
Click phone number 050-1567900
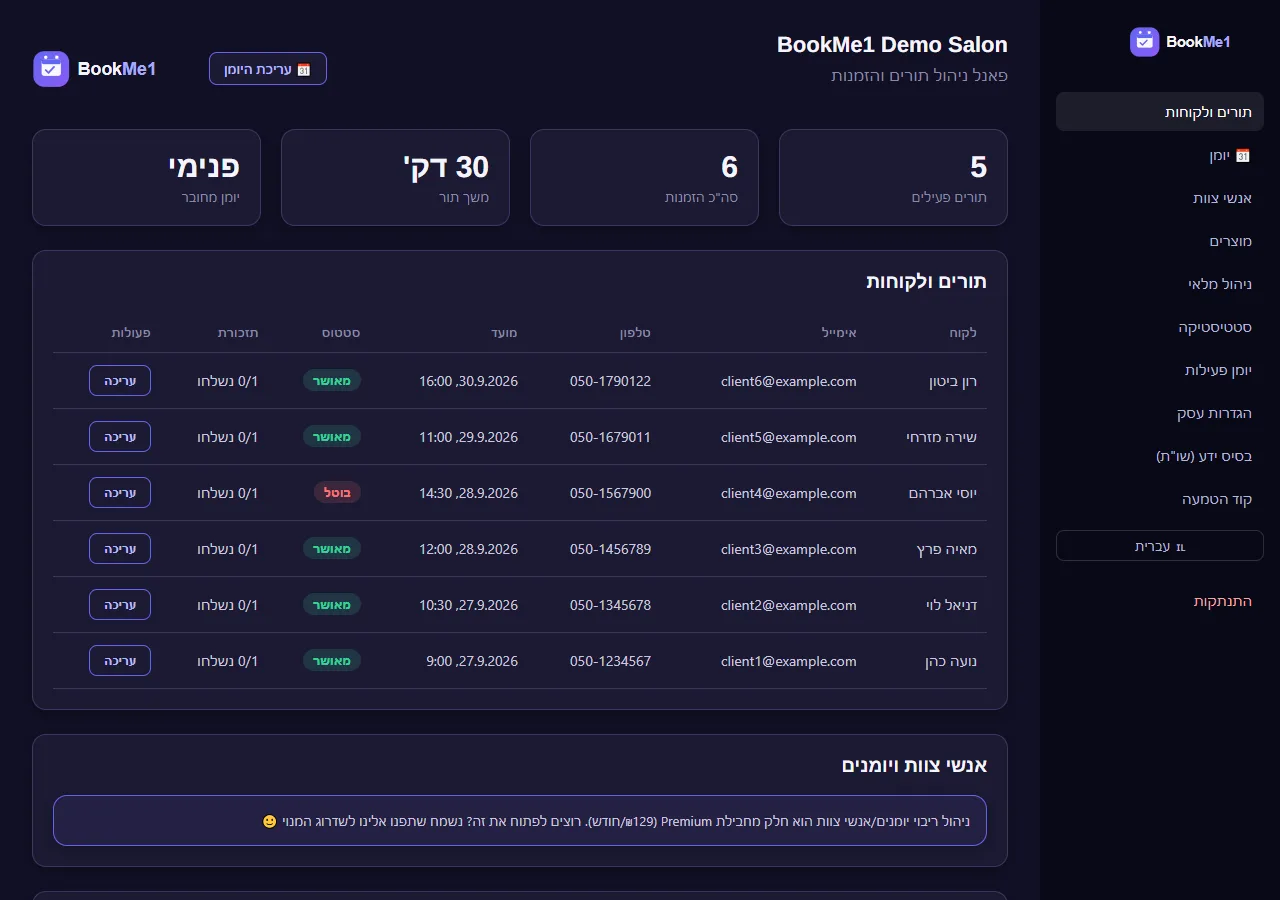point(610,493)
